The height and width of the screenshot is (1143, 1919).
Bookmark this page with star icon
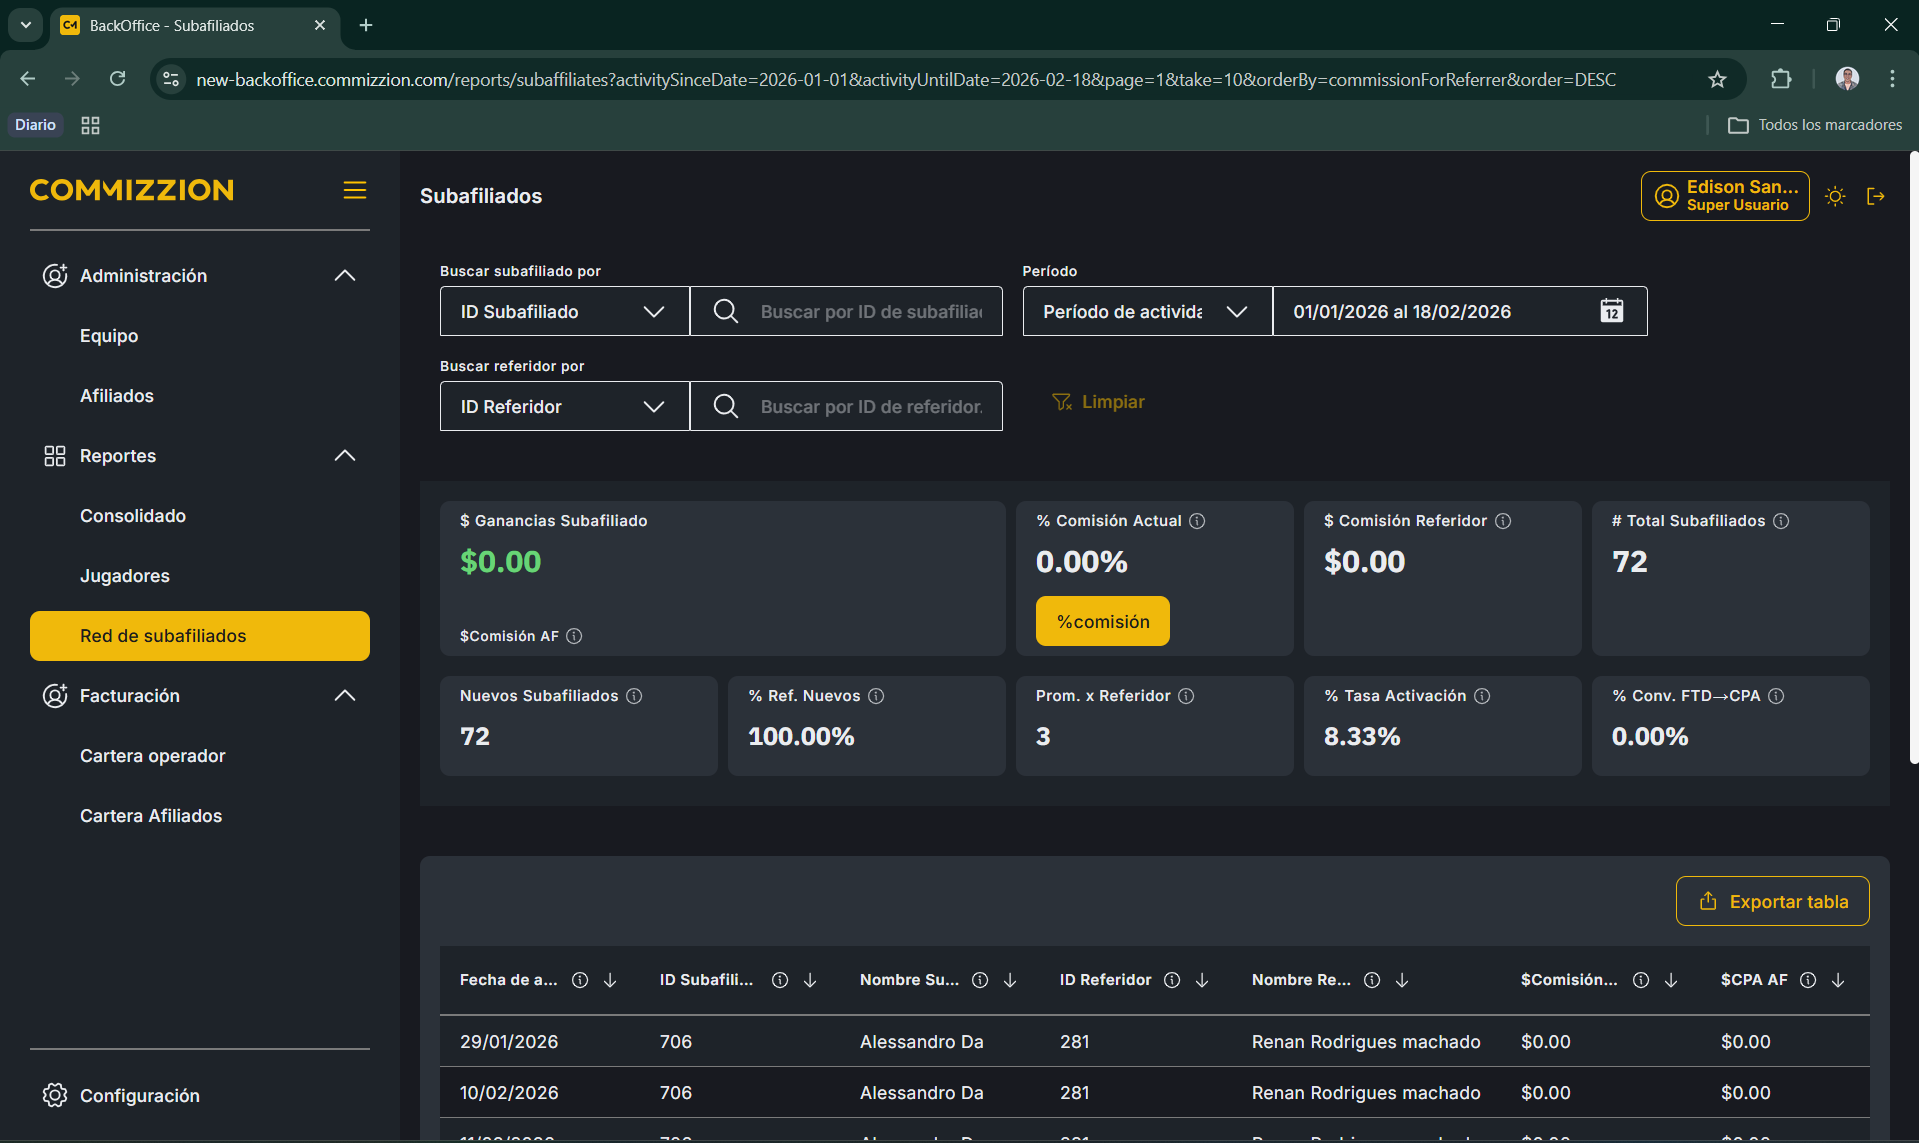click(1717, 79)
